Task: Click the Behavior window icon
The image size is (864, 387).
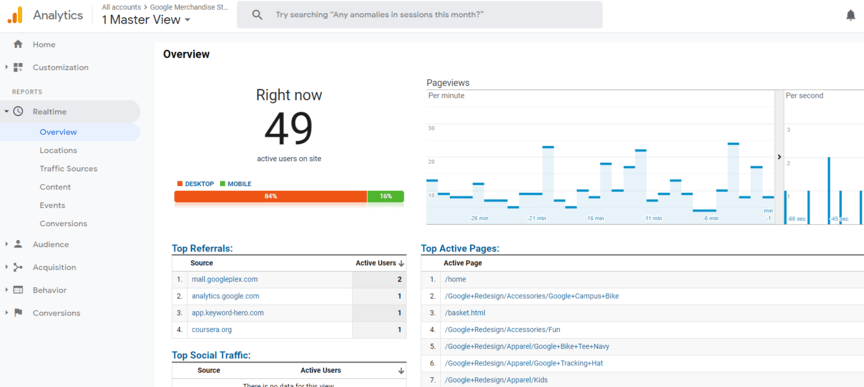Action: (18, 290)
